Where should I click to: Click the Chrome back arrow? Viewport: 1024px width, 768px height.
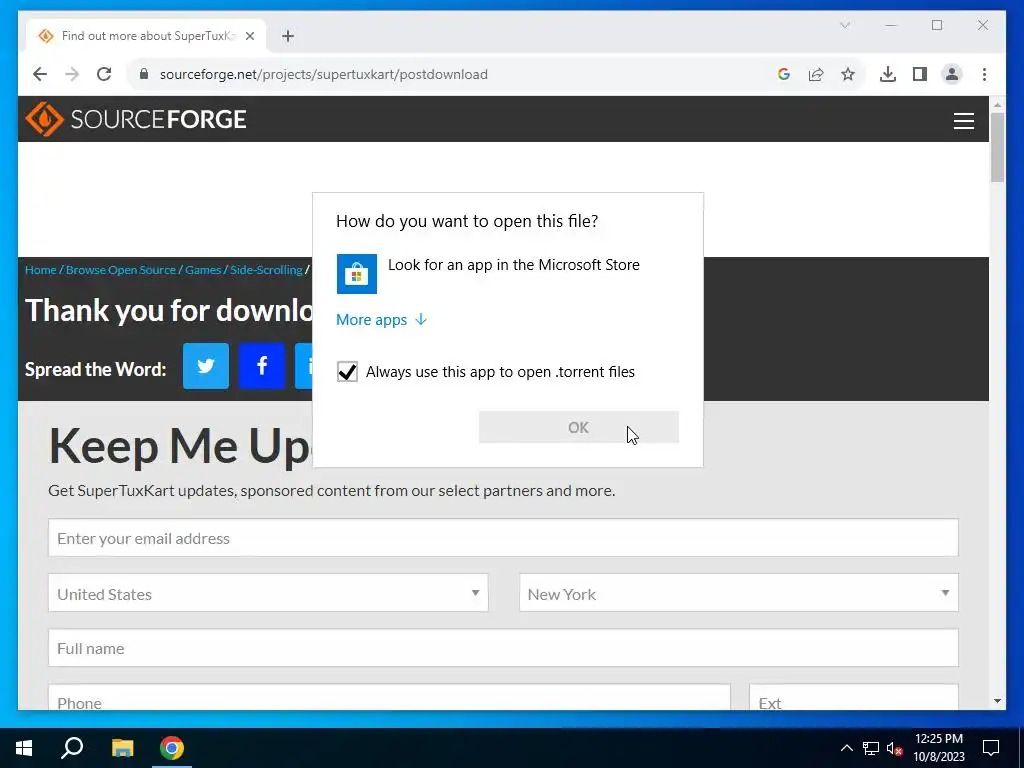(40, 74)
